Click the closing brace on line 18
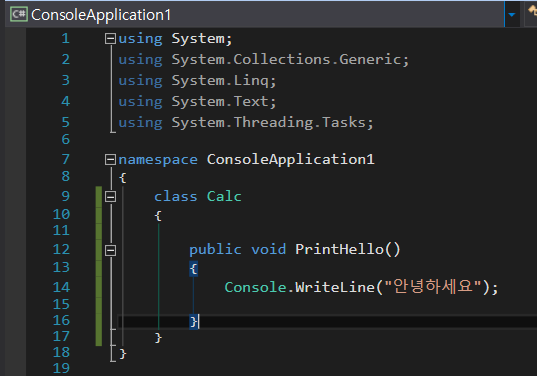 123,354
